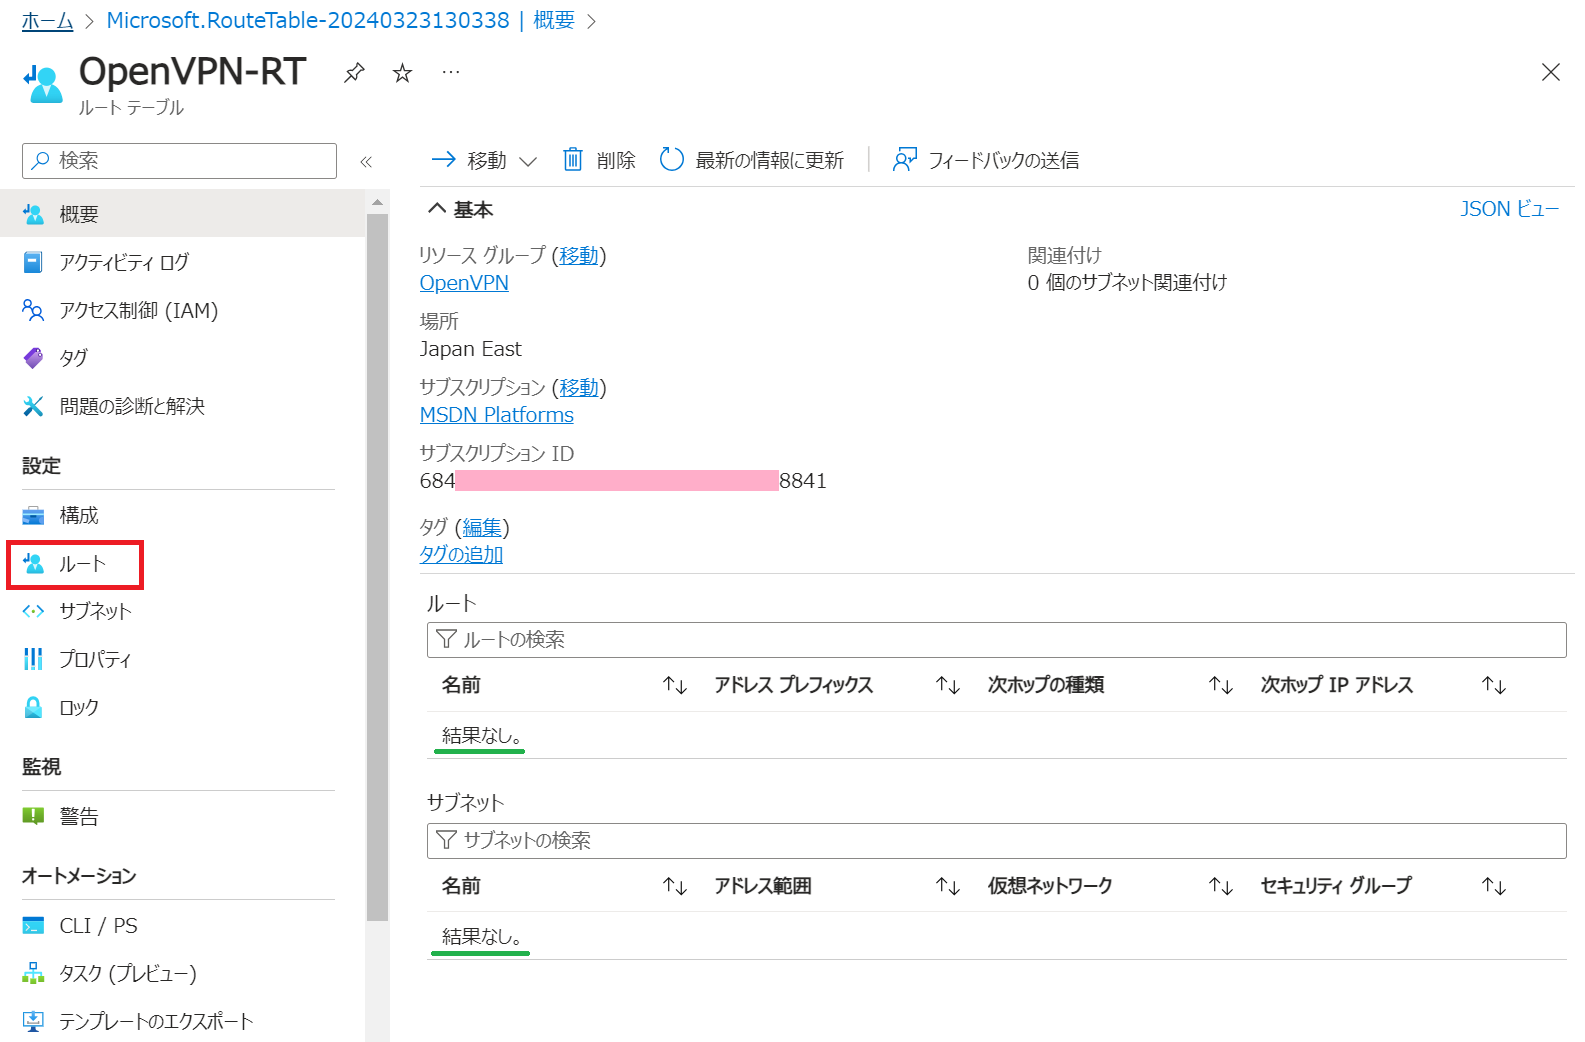Image resolution: width=1585 pixels, height=1042 pixels.
Task: Open the 移動 dropdown chevron
Action: (528, 161)
